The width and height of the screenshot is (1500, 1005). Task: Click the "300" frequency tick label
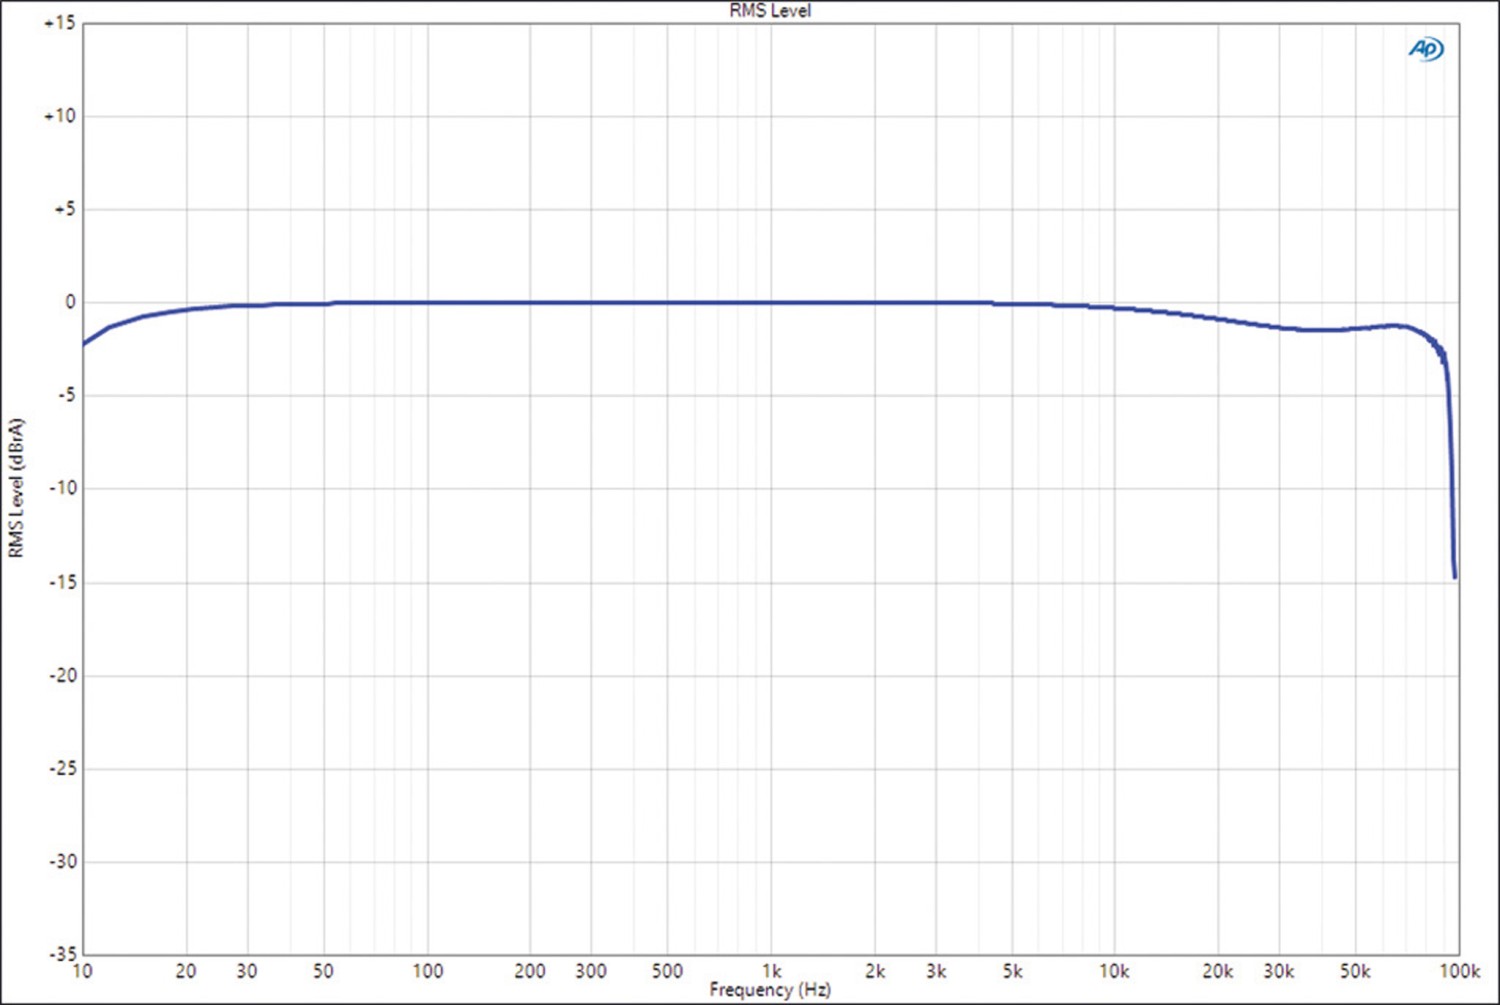click(591, 971)
